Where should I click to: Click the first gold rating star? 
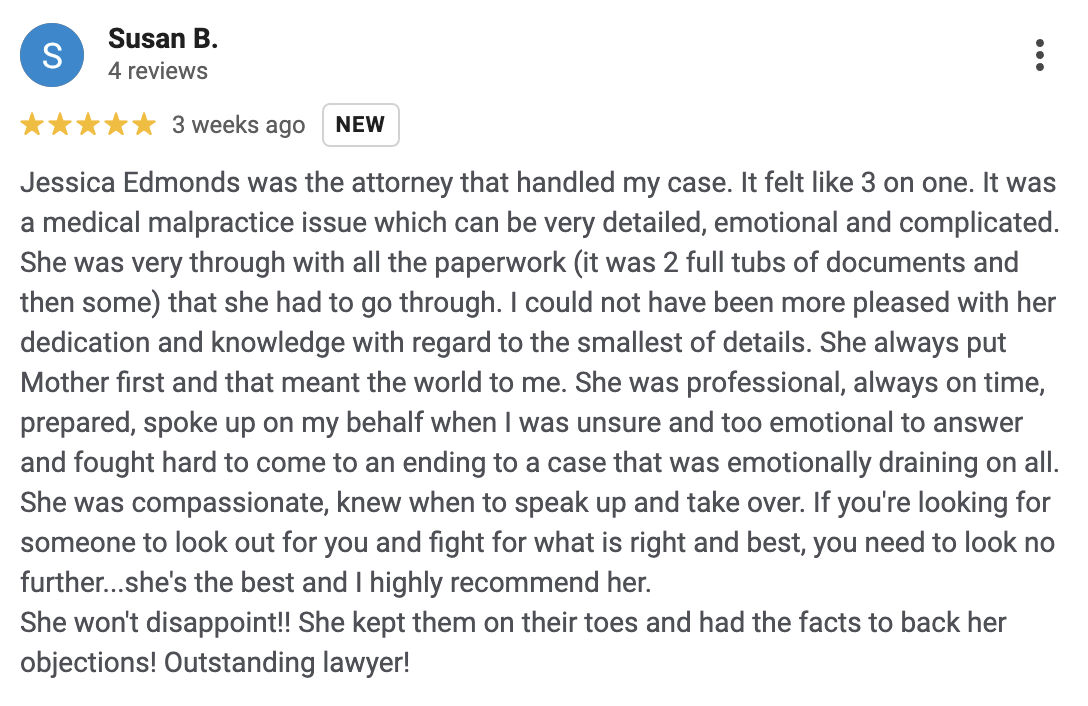[32, 125]
